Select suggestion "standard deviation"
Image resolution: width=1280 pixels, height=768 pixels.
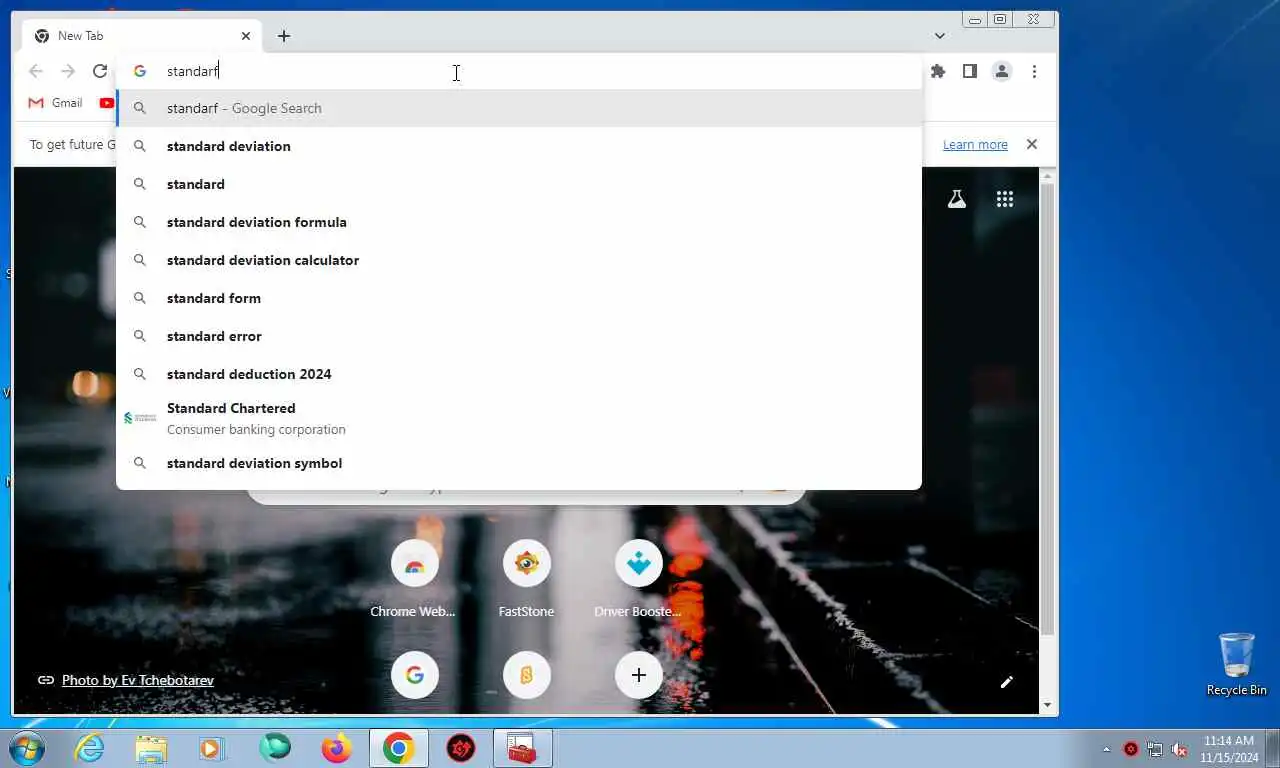click(519, 146)
